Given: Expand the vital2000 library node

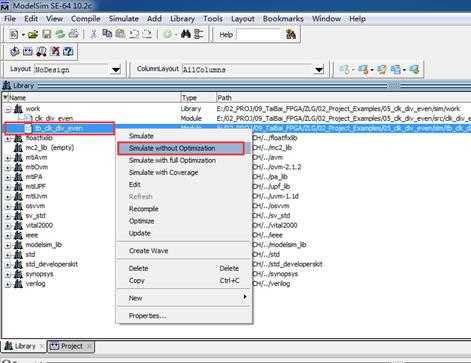Looking at the screenshot, I should coord(8,226).
